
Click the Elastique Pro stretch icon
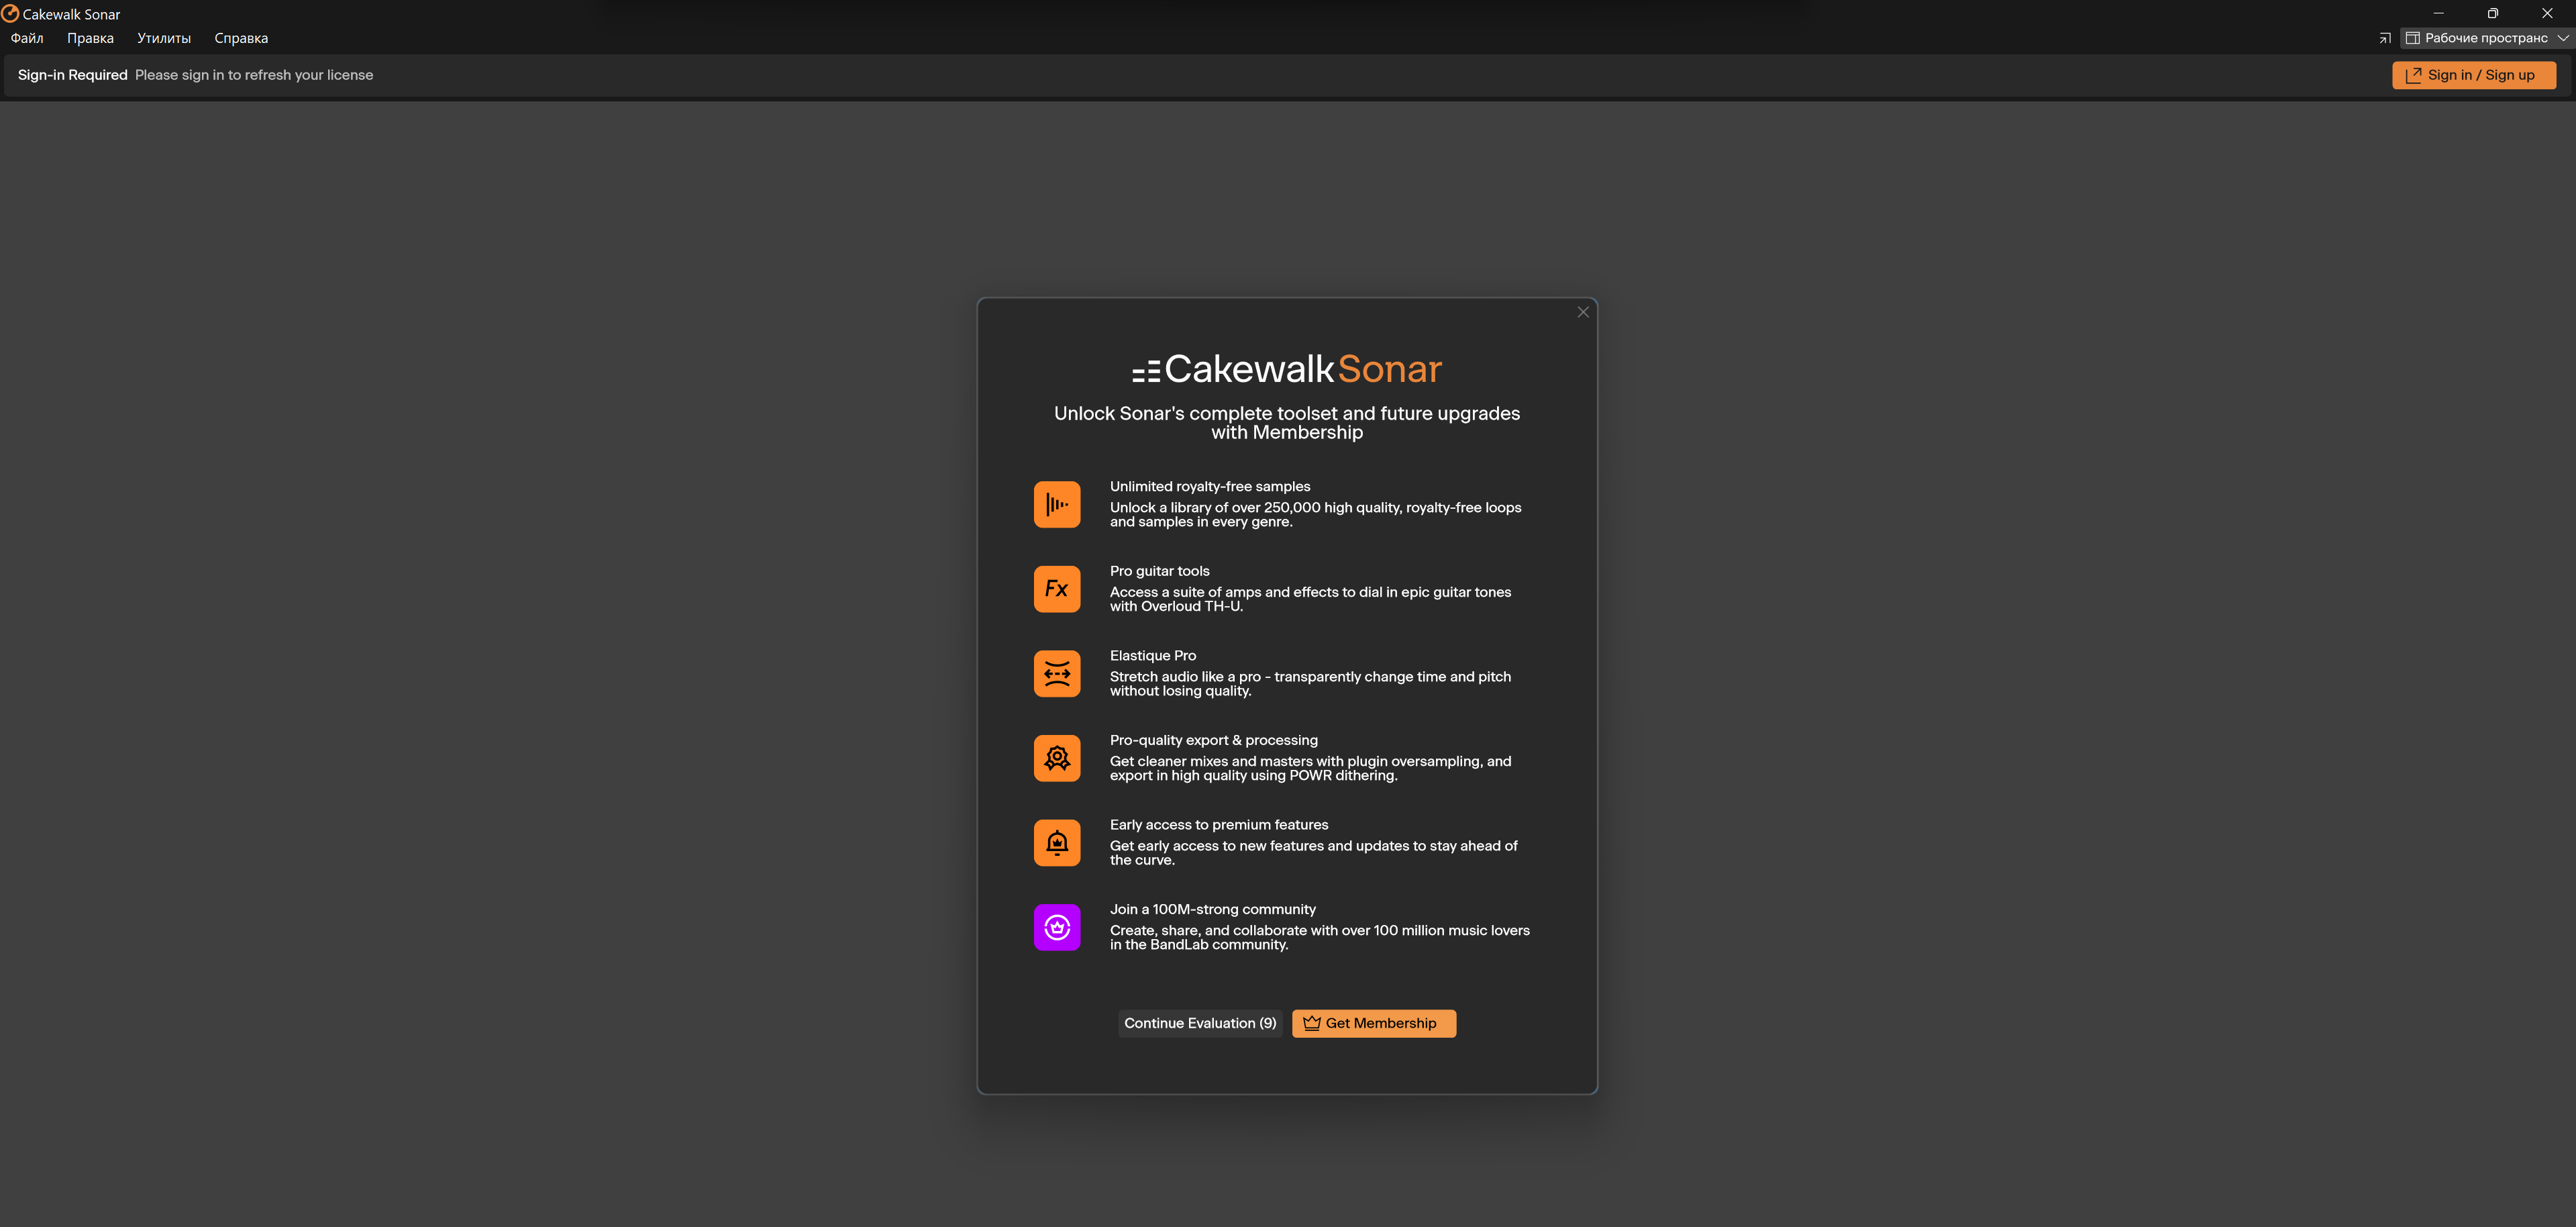[1056, 674]
